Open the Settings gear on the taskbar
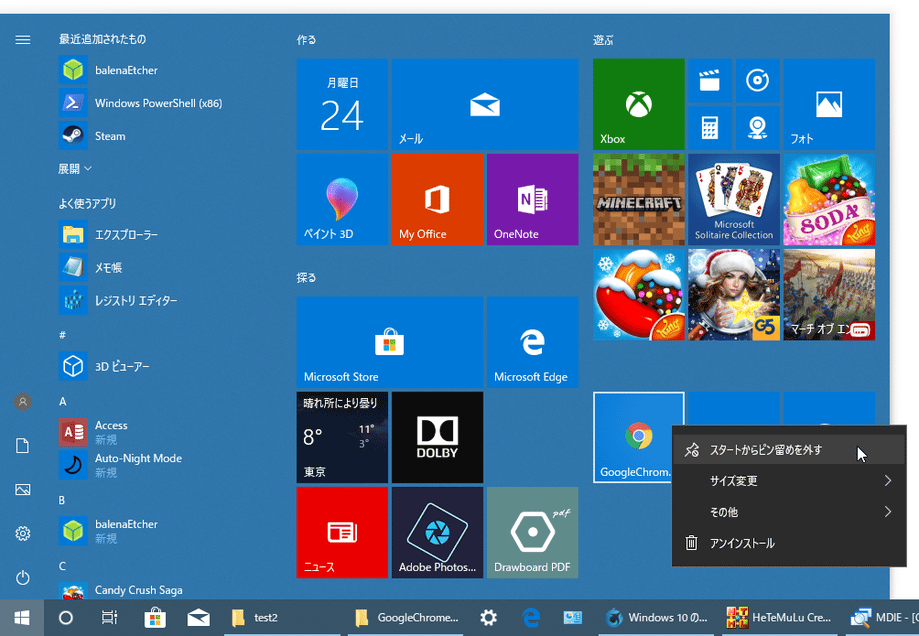This screenshot has width=919, height=636. (488, 617)
